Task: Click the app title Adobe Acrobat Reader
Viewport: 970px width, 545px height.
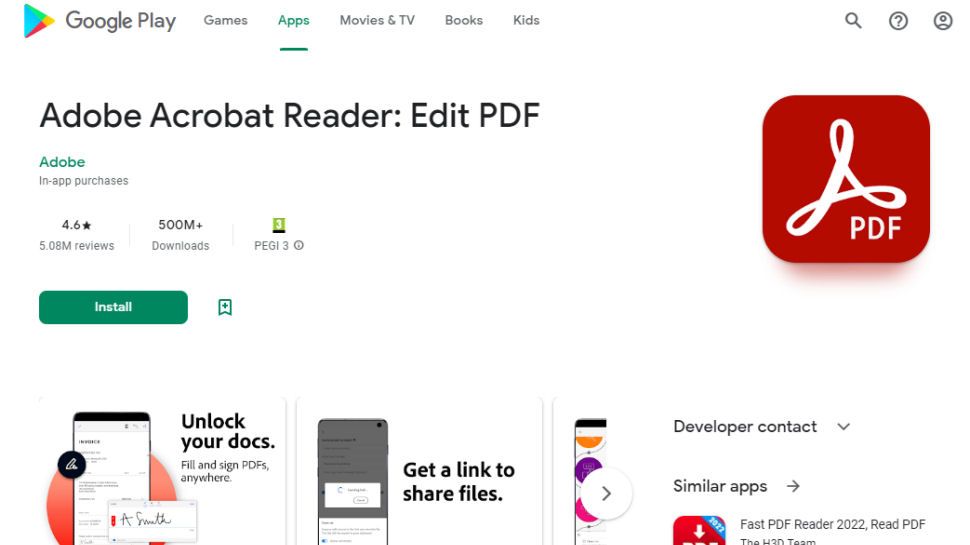Action: [x=290, y=116]
